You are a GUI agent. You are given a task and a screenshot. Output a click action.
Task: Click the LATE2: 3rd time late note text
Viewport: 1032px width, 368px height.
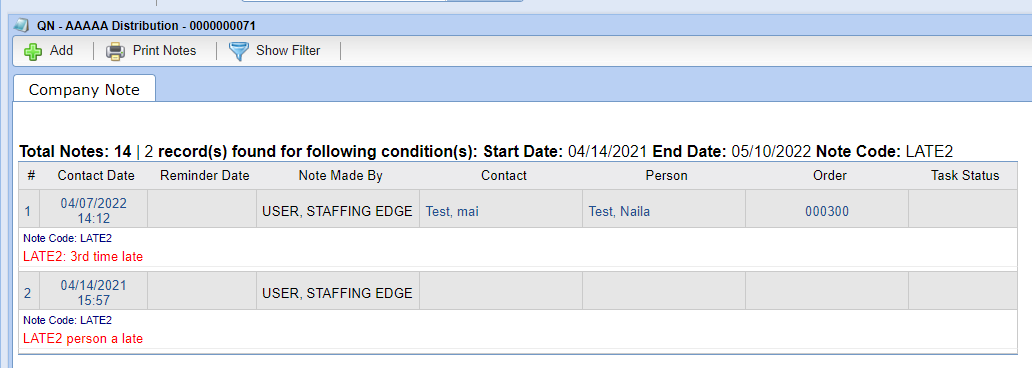click(83, 257)
